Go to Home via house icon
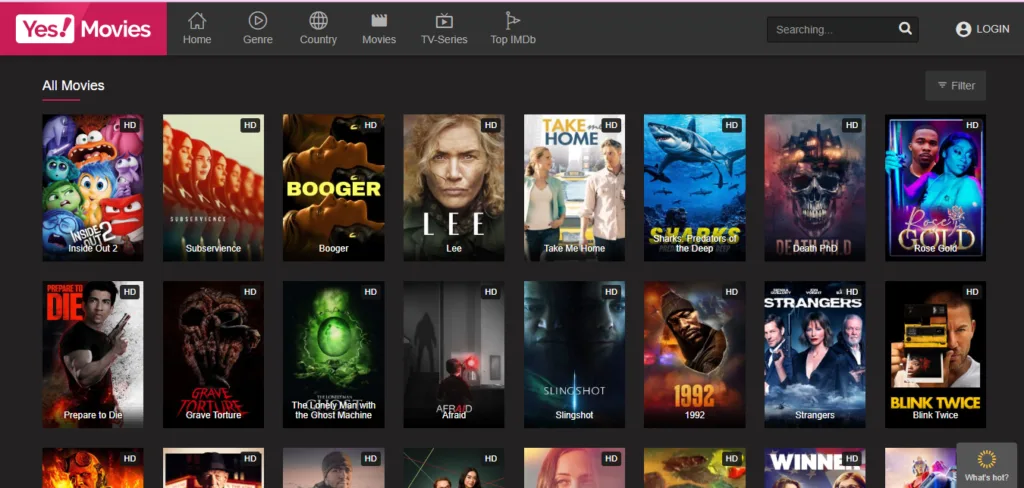 pos(197,21)
